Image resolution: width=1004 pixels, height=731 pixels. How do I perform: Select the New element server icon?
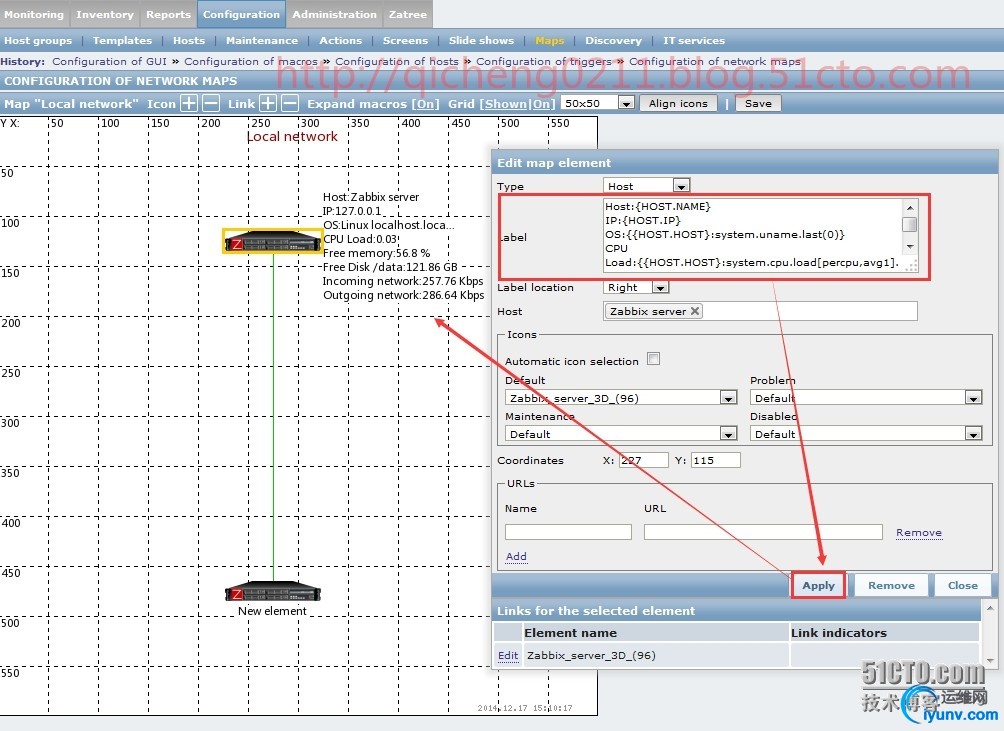click(x=273, y=592)
